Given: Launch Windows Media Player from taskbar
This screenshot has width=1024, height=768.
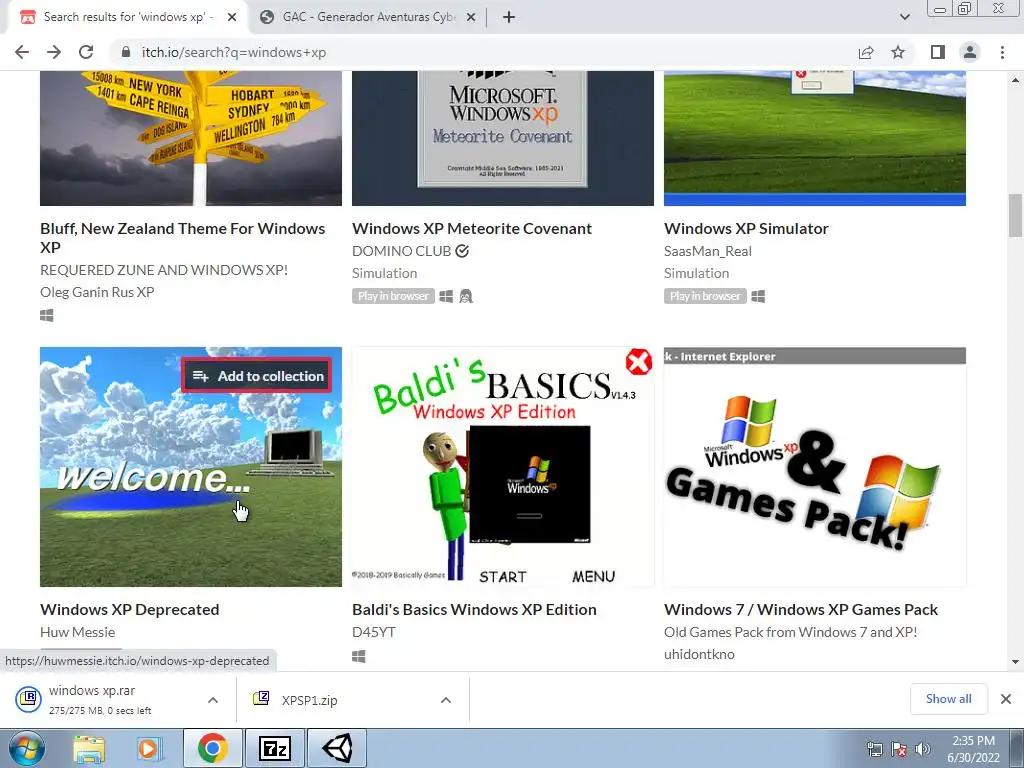Looking at the screenshot, I should tap(149, 749).
